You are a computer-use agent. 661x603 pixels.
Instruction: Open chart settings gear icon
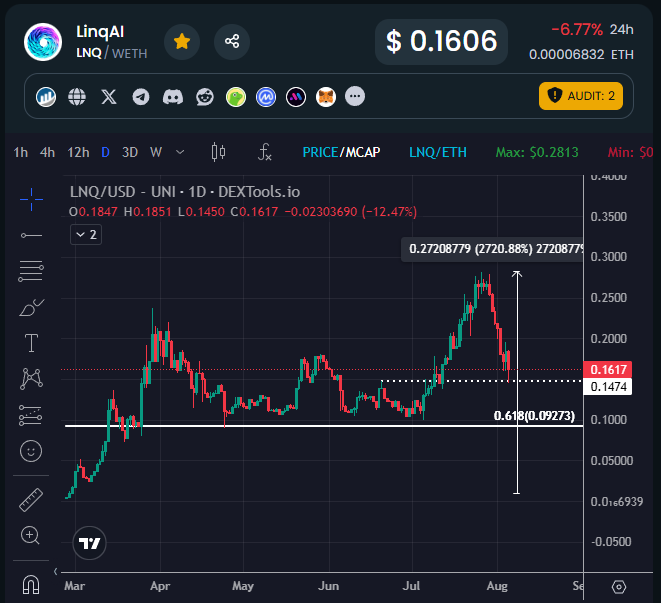click(x=618, y=587)
